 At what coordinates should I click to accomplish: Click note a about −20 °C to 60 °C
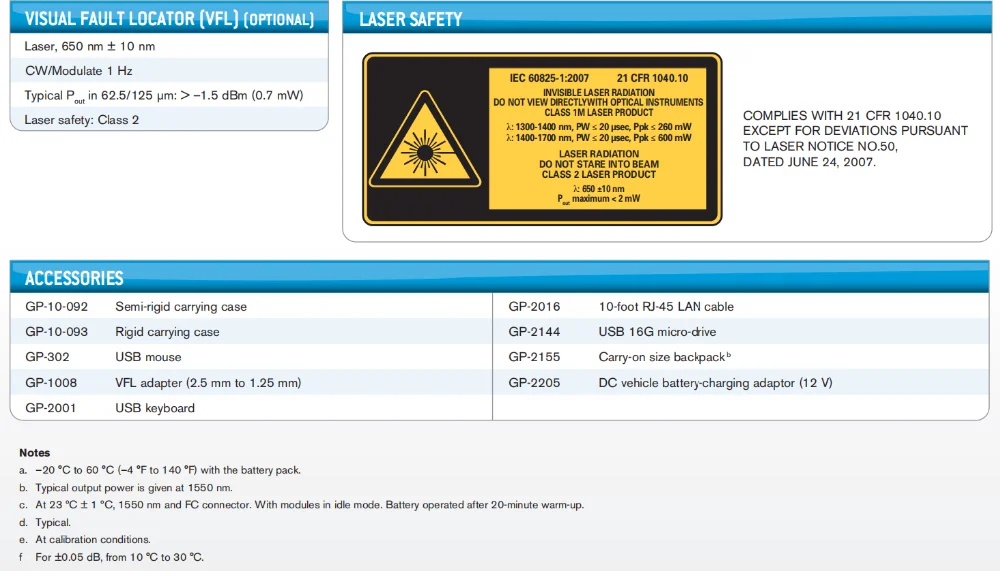point(159,470)
